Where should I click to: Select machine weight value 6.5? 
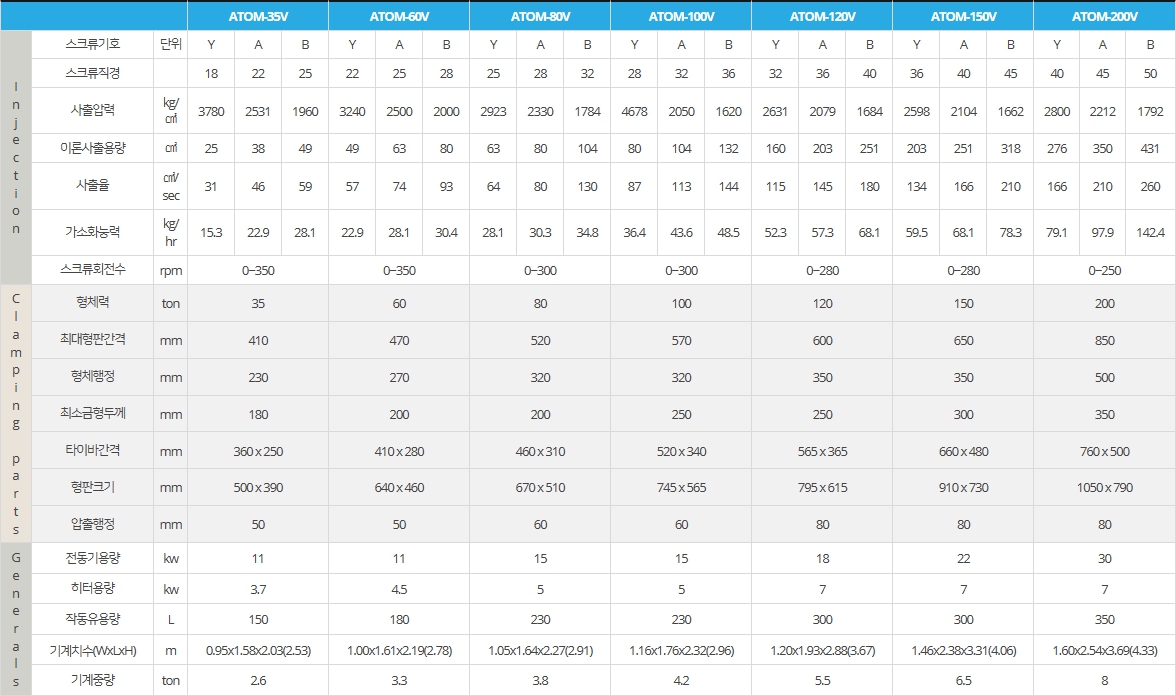[x=963, y=680]
